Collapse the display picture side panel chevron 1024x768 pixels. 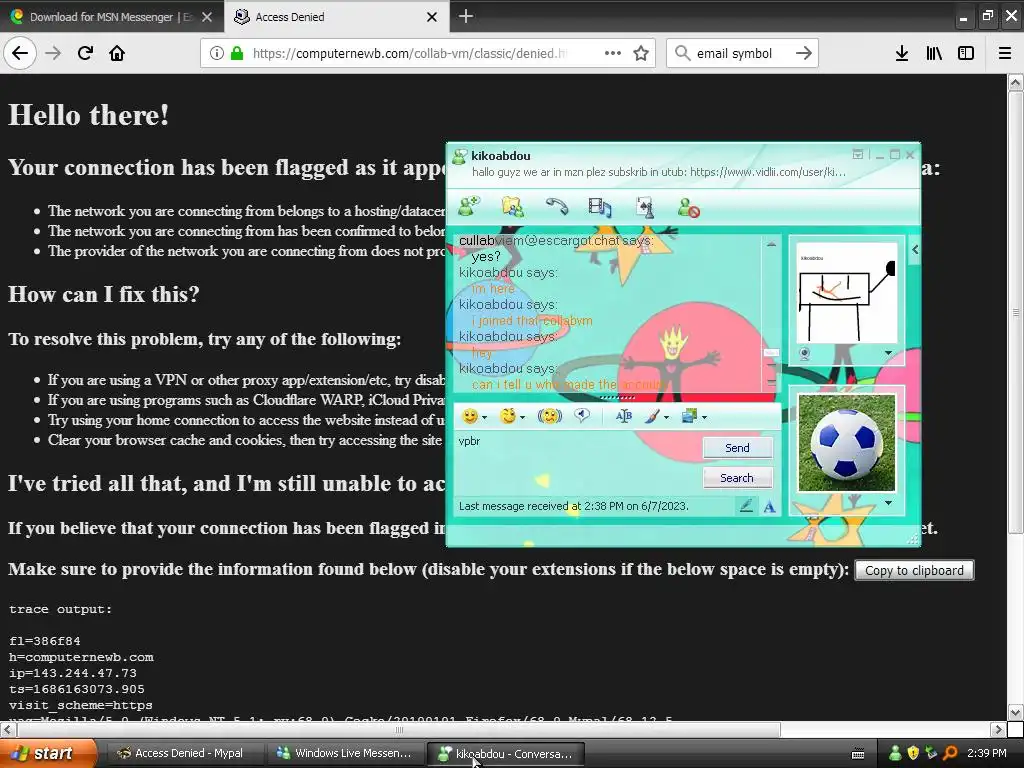point(915,249)
